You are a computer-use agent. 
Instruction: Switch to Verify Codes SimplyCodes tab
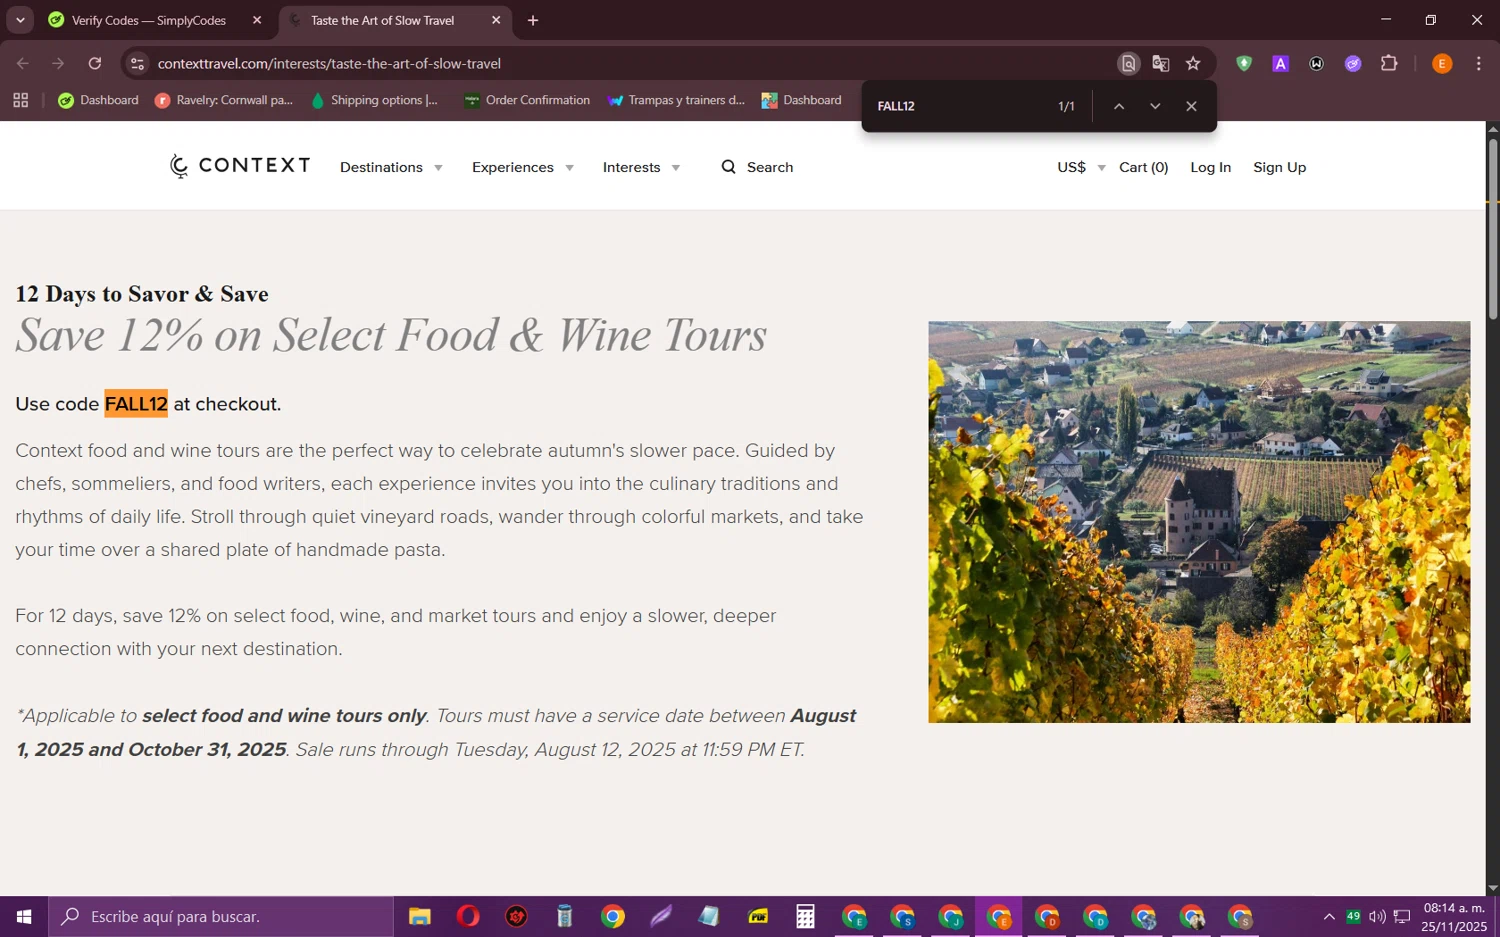click(x=150, y=20)
